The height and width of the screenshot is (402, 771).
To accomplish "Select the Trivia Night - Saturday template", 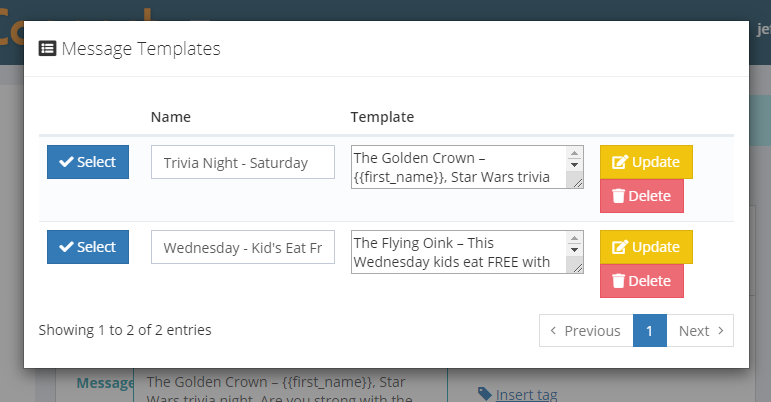I will click(88, 162).
